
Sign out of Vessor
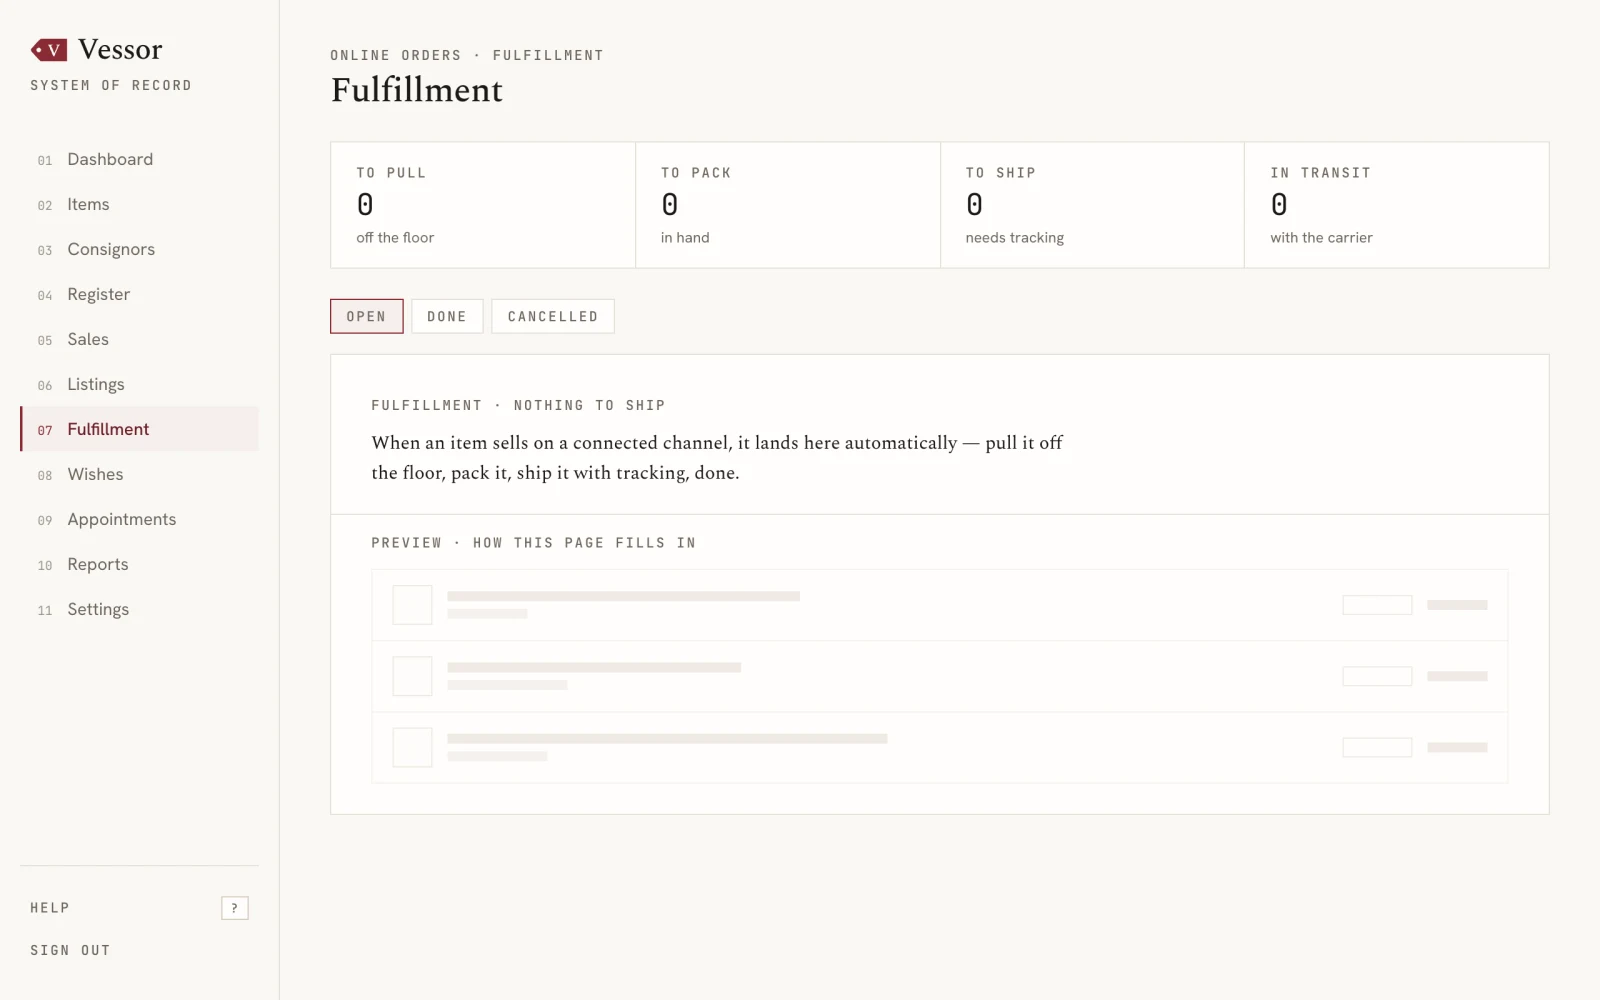[x=70, y=950]
